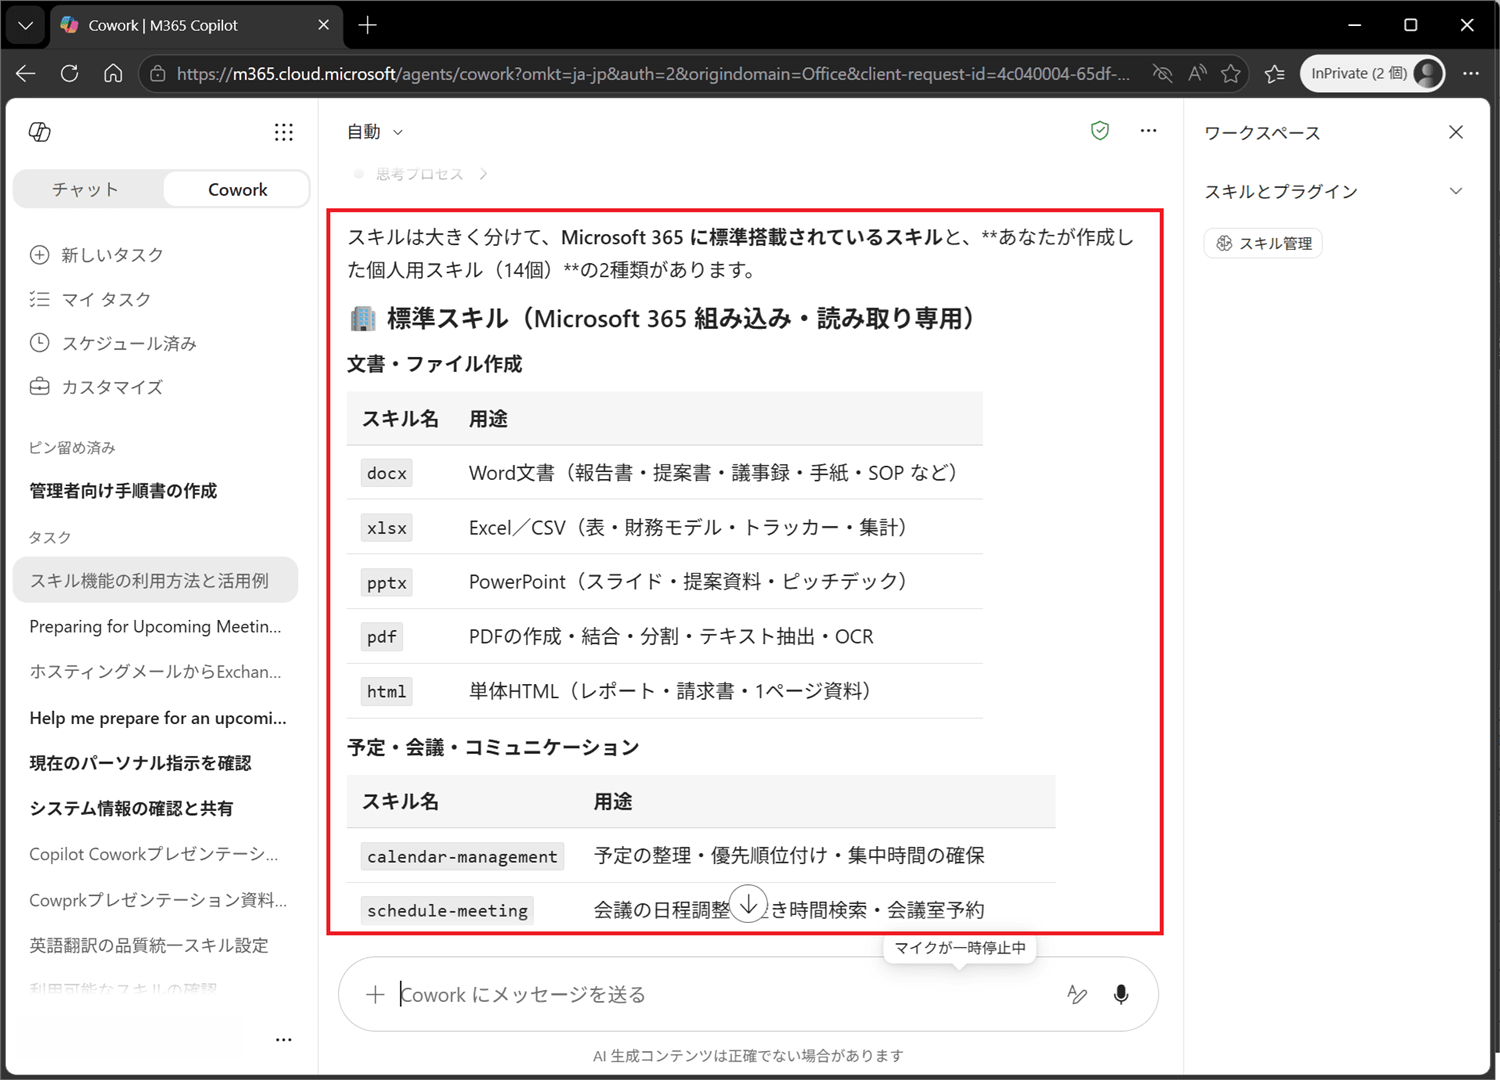This screenshot has height=1080, width=1500.
Task: Click the html skill tag
Action: pyautogui.click(x=387, y=692)
